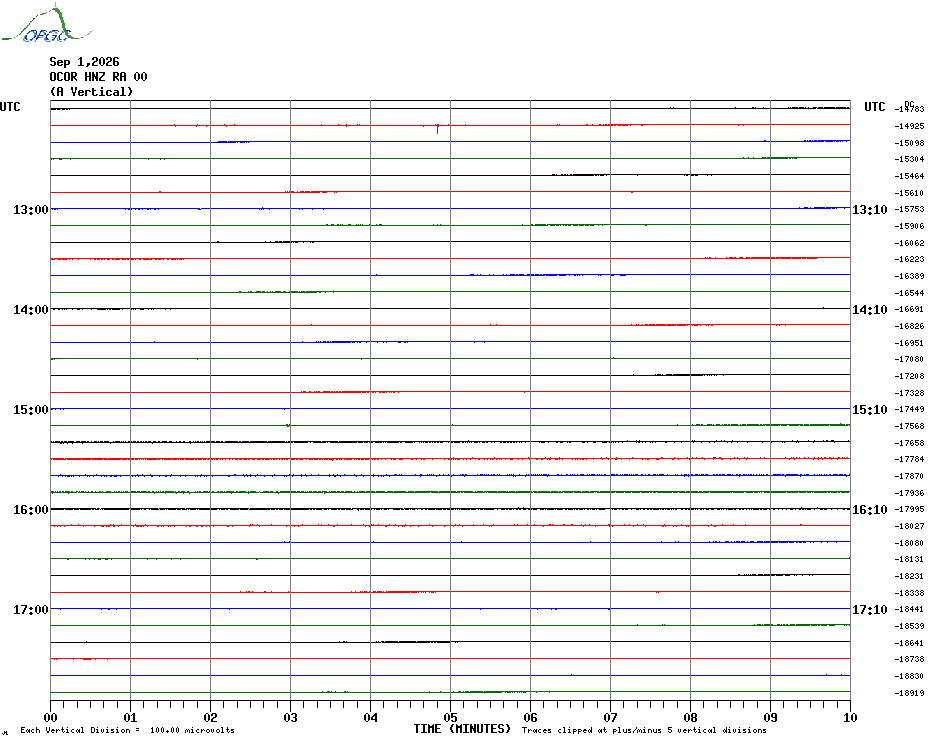Image resolution: width=930 pixels, height=744 pixels.
Task: Click the 15:00 left time label
Action: [31, 410]
